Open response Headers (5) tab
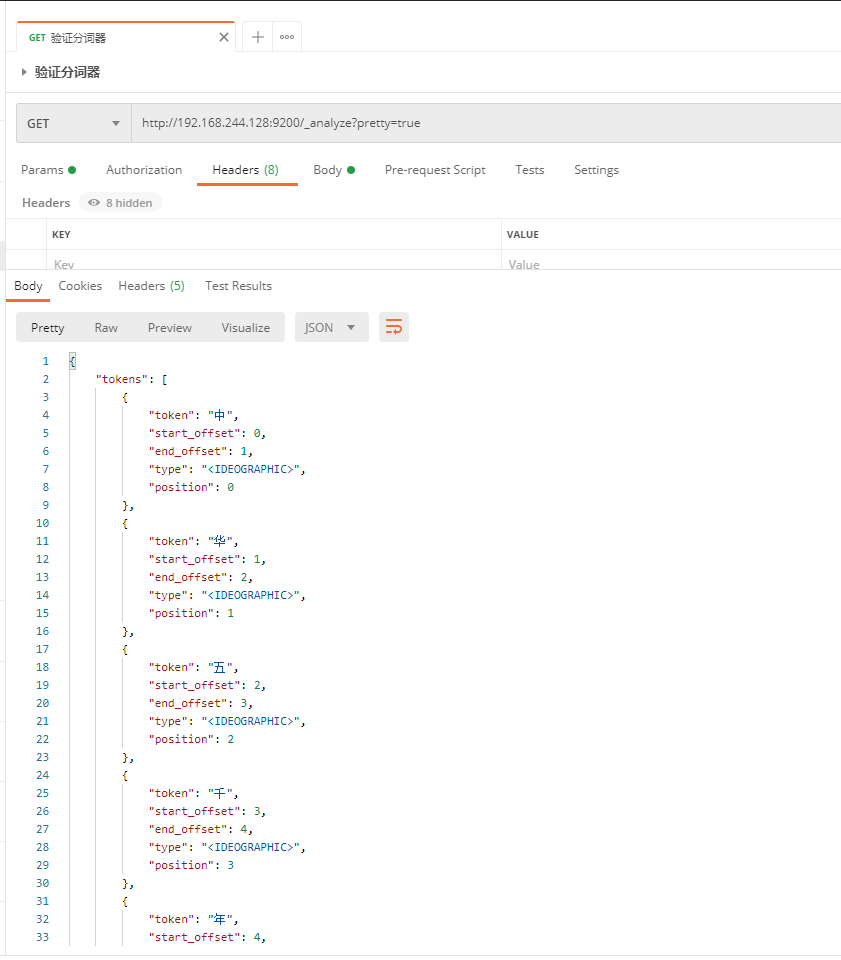Screen dimensions: 841x960 click(151, 286)
